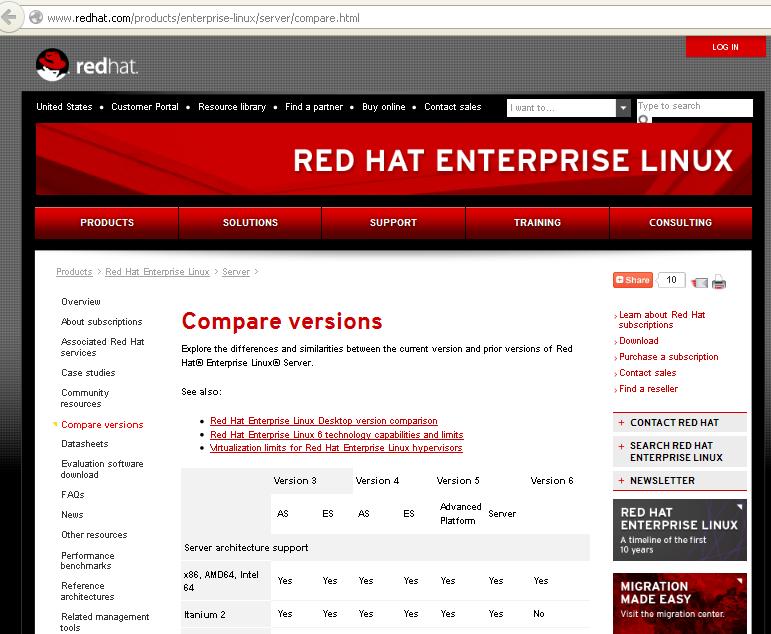Click Red Hat Enterprise Linux breadcrumb
Viewport: 771px width, 634px height.
[157, 272]
